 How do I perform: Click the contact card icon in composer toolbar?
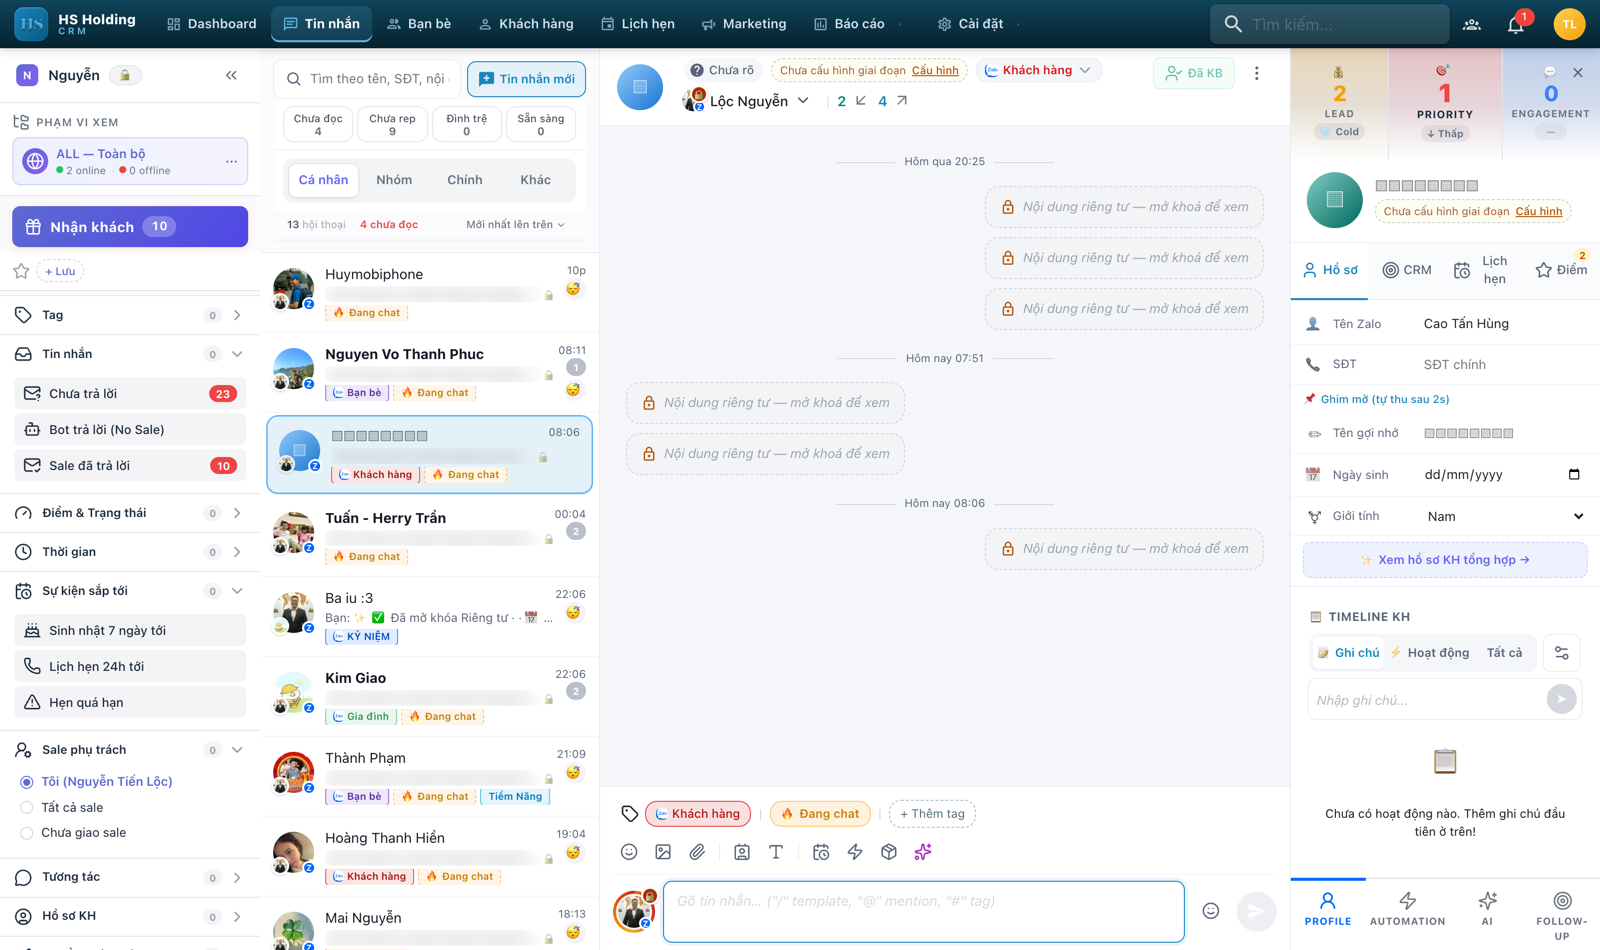pos(742,852)
